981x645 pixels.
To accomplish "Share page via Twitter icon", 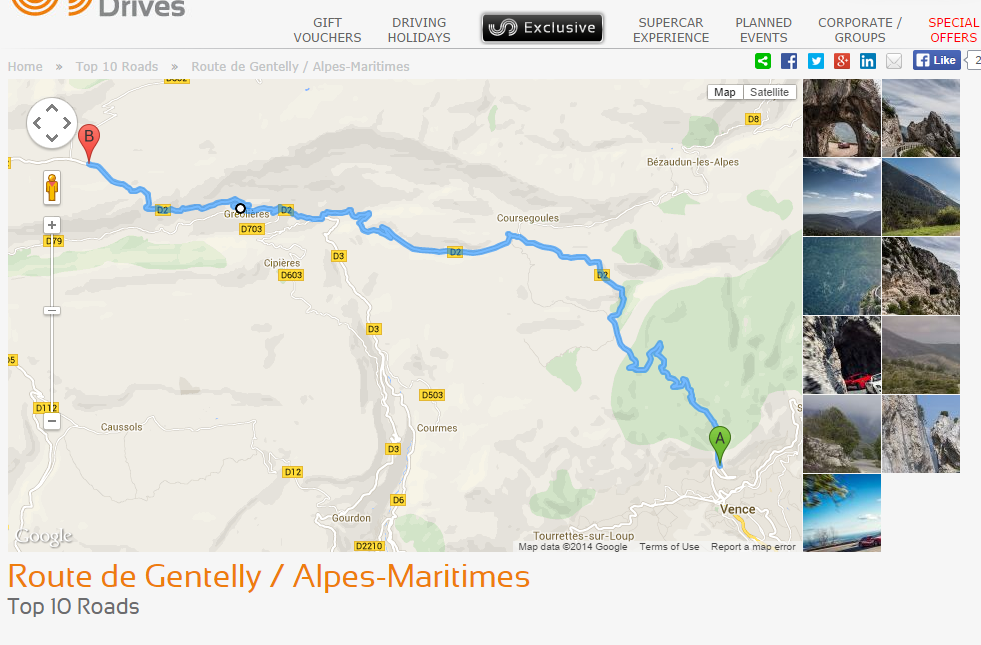I will click(x=816, y=61).
